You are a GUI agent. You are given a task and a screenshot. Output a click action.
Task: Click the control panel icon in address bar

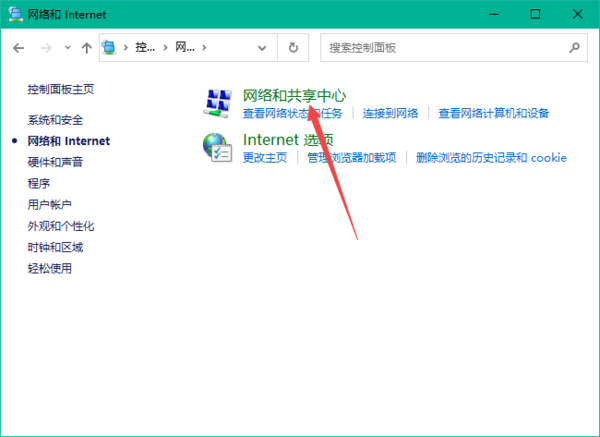(110, 47)
